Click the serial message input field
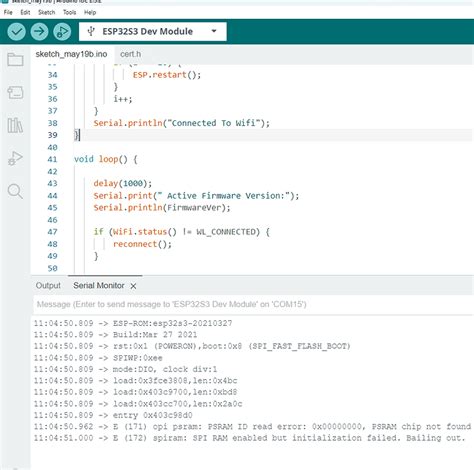This screenshot has width=474, height=470. (x=253, y=304)
